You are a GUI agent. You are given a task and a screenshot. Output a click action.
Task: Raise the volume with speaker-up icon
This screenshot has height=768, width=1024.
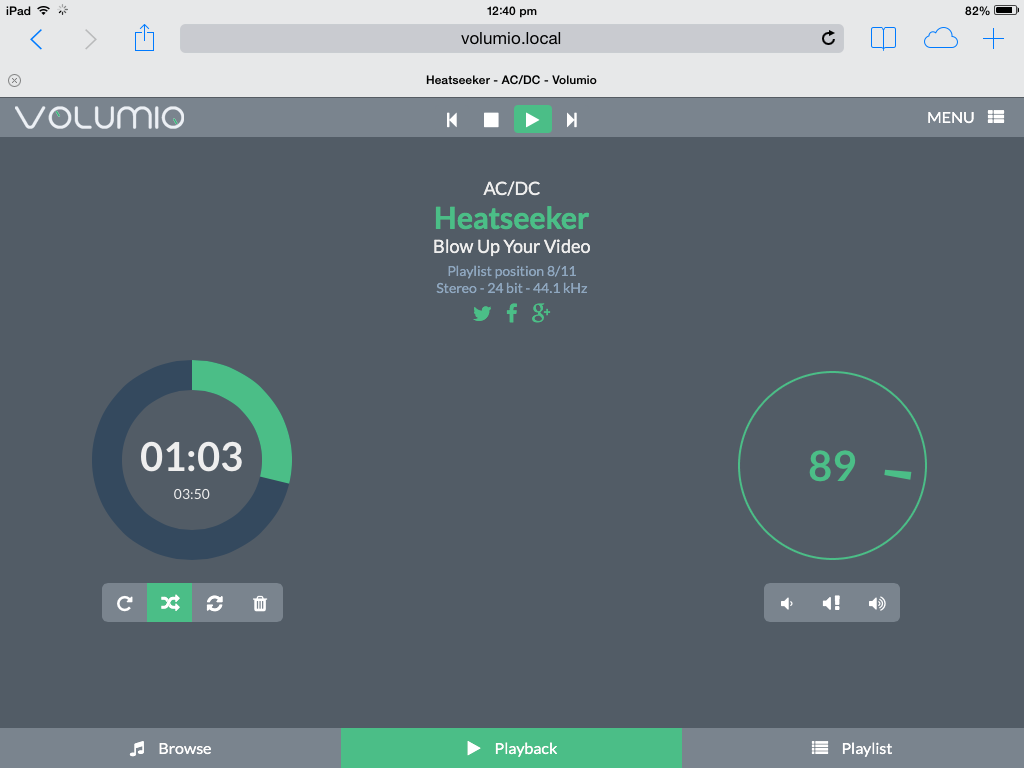(877, 603)
